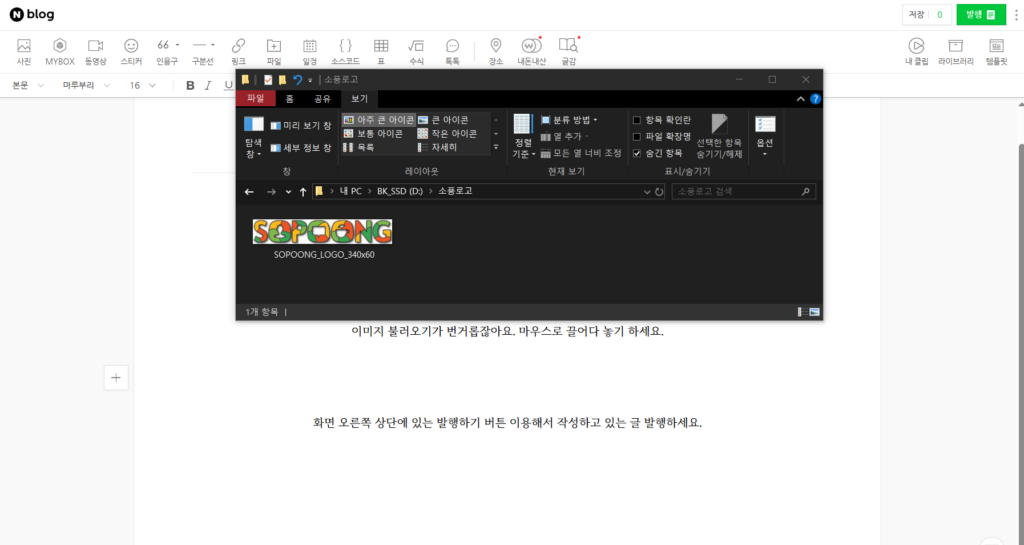
Task: Open 내 클립 in the right toolbar
Action: (916, 52)
